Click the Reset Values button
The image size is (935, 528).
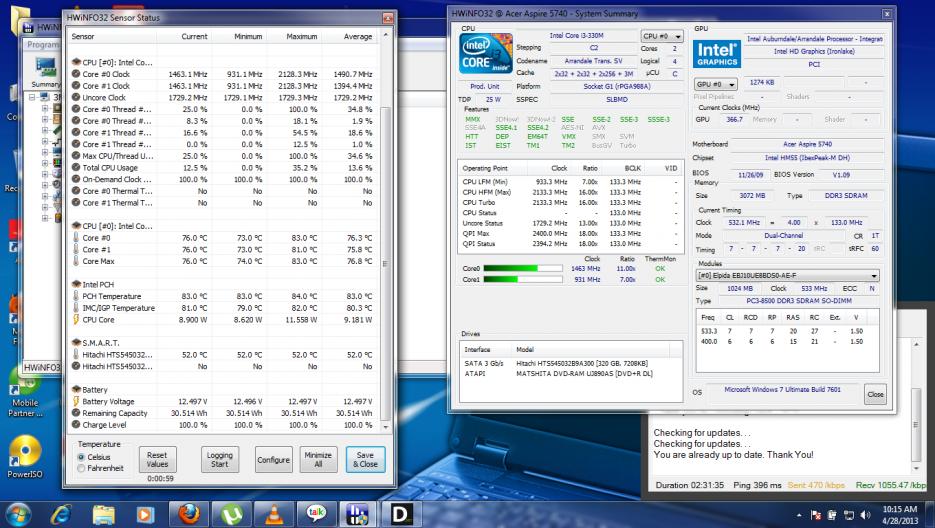156,459
